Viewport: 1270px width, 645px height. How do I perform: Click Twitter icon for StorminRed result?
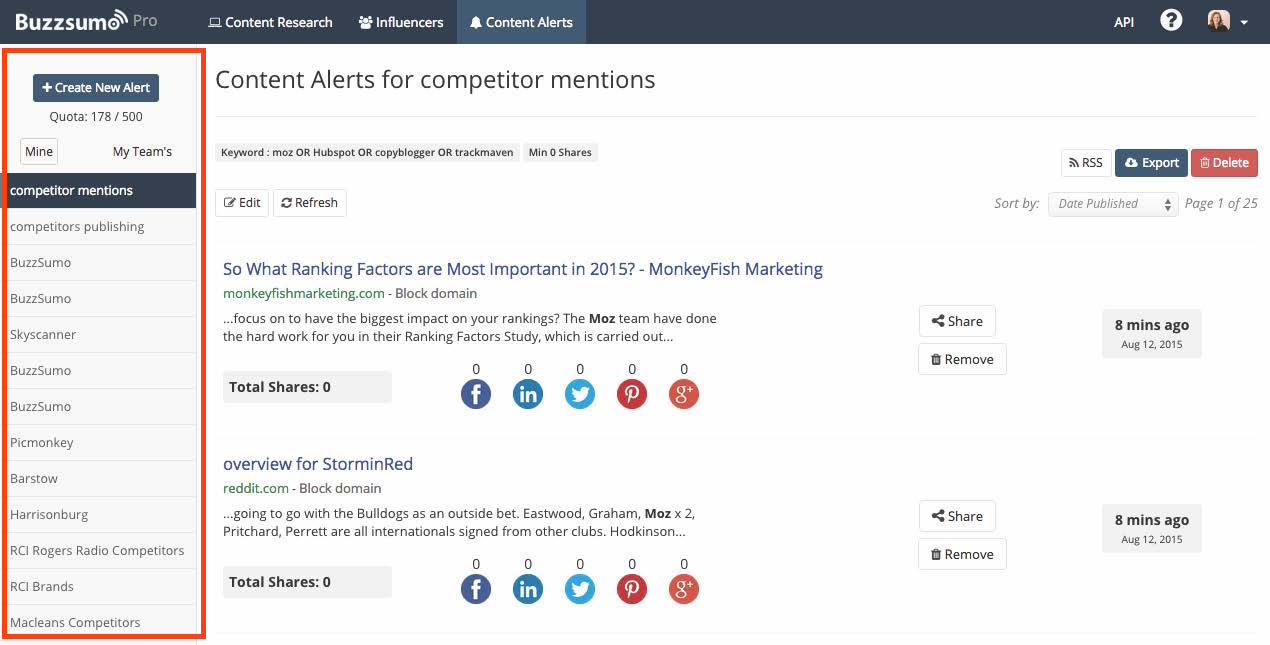pos(580,589)
